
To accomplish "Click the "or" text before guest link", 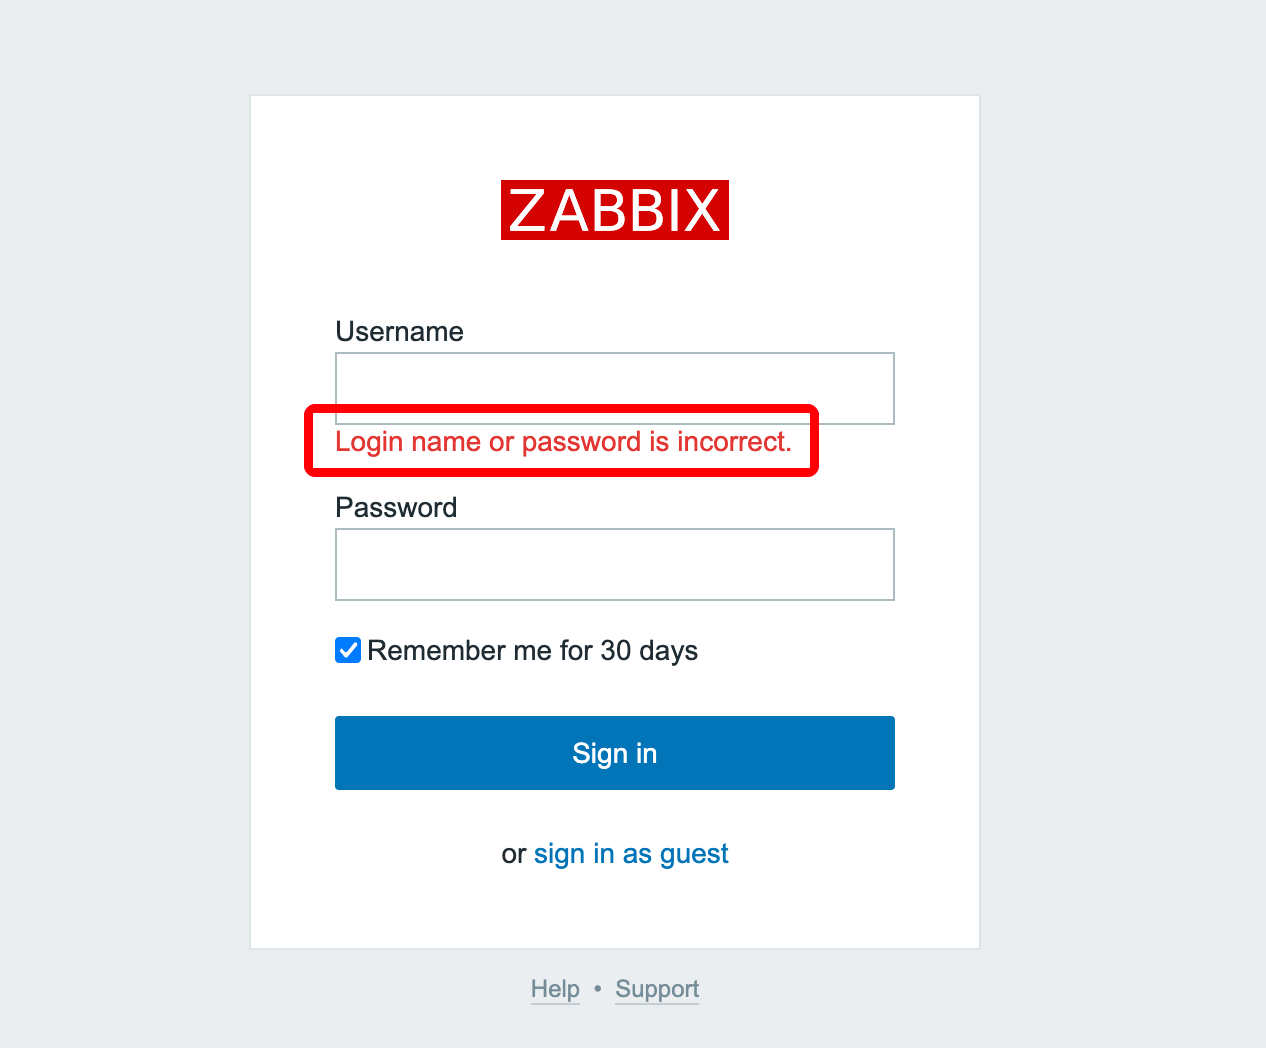I will click(513, 855).
